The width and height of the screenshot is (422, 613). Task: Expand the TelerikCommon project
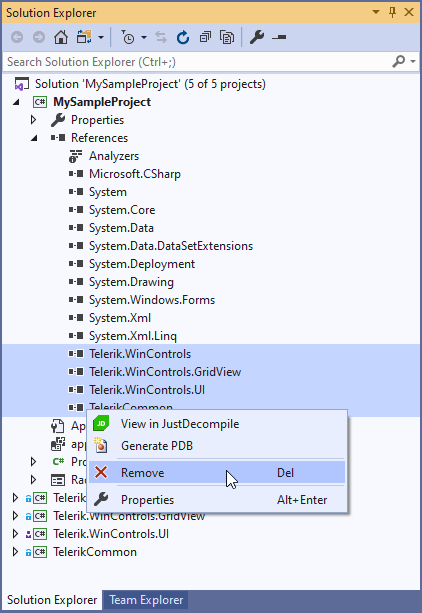pos(15,552)
